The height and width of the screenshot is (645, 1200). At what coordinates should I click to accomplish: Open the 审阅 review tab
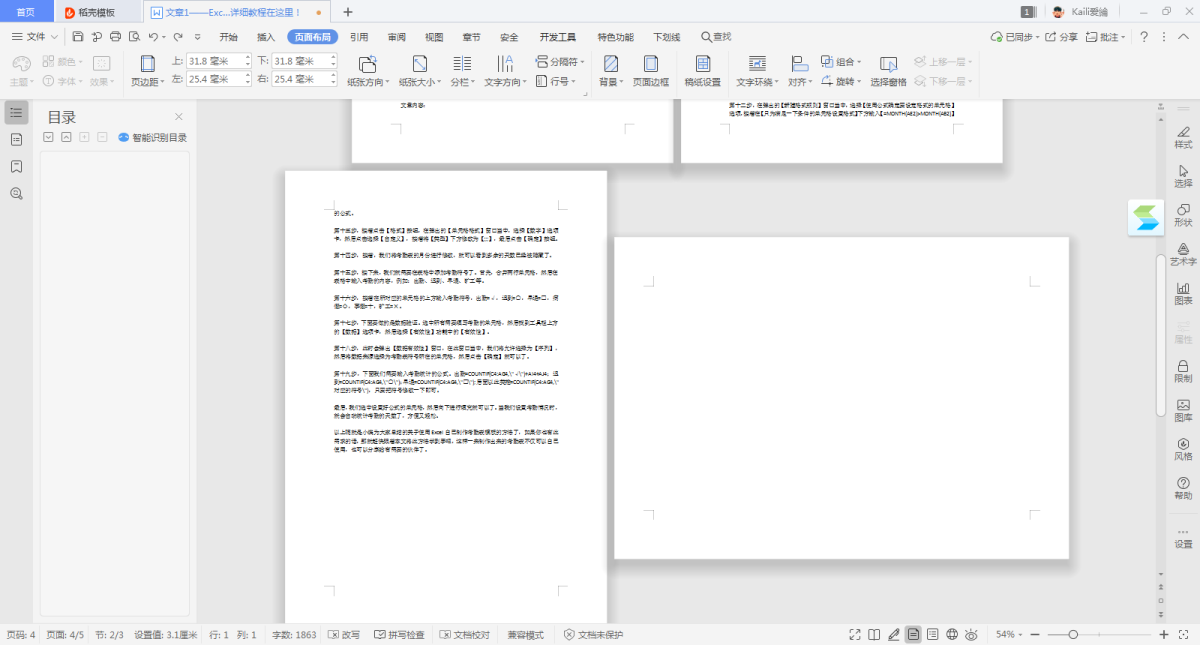pyautogui.click(x=396, y=37)
